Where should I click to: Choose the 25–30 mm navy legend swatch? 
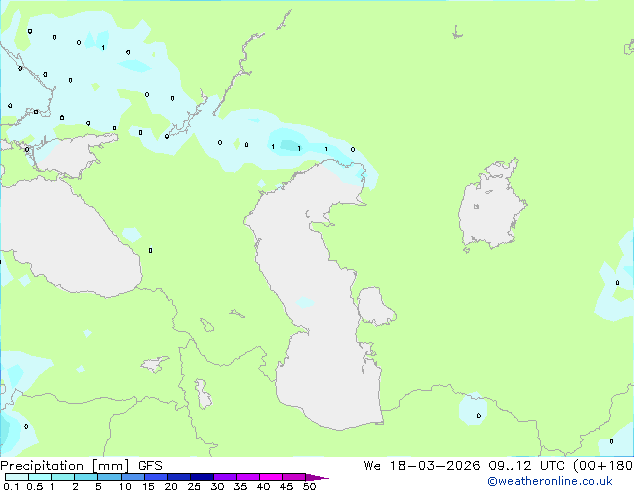tap(202, 477)
